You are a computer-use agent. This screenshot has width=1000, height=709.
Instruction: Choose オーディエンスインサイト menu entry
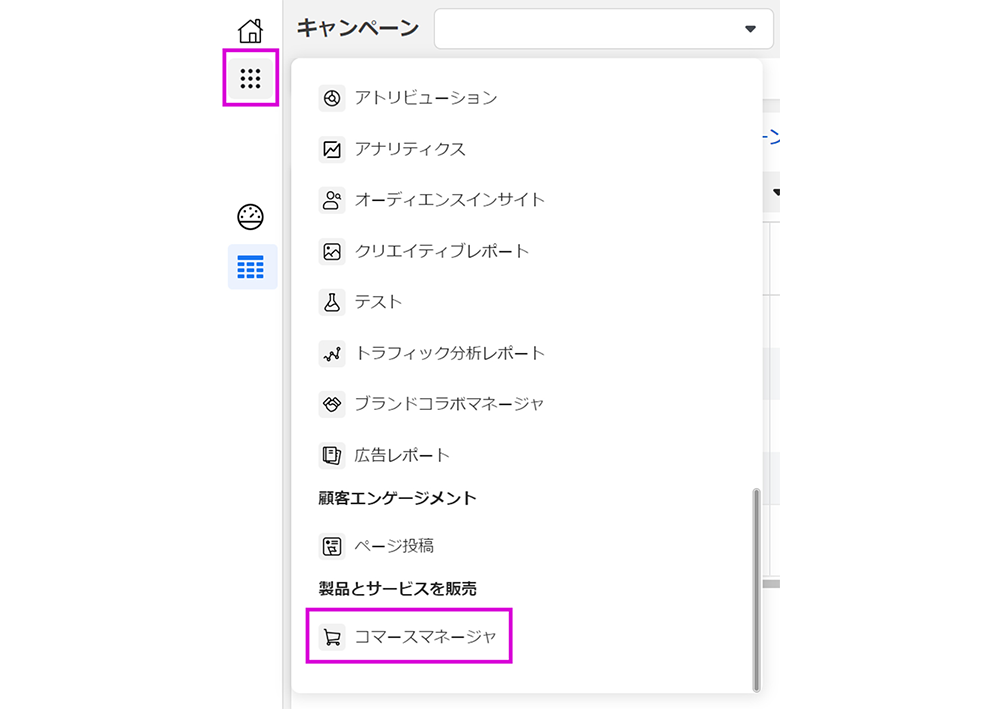pos(450,200)
